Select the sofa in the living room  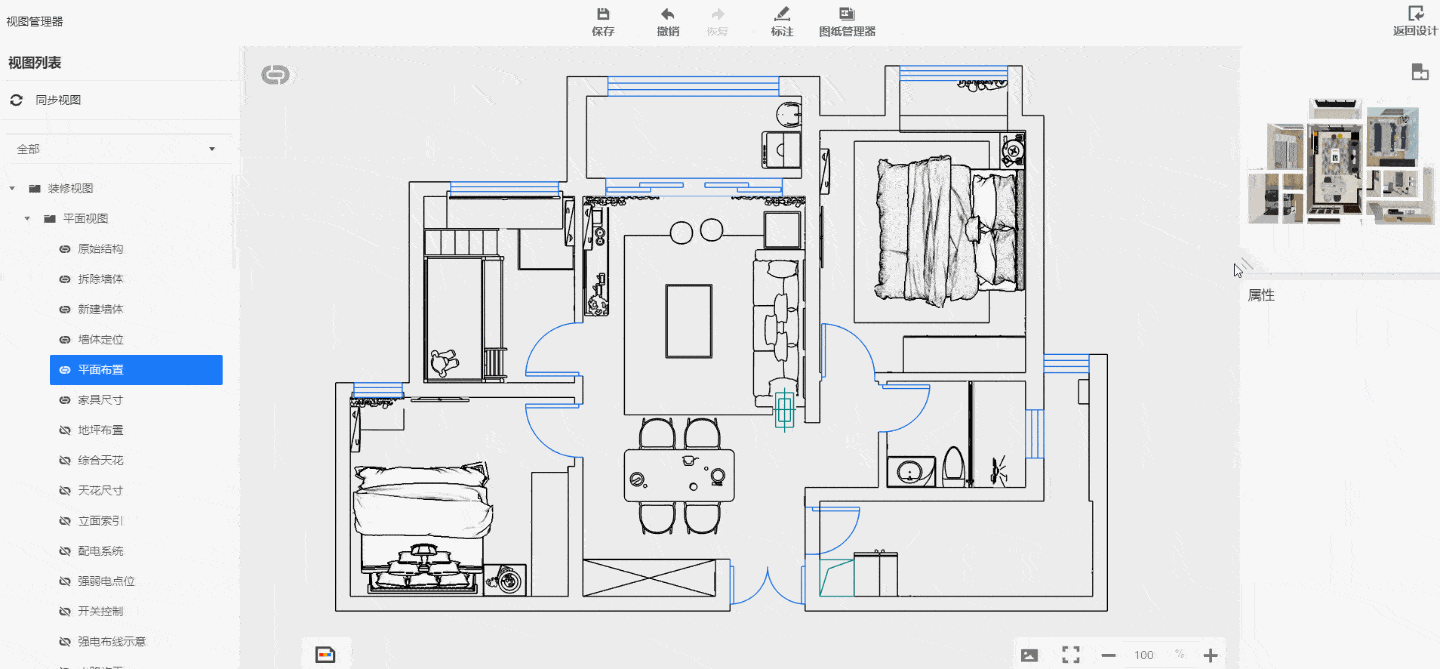pos(778,330)
